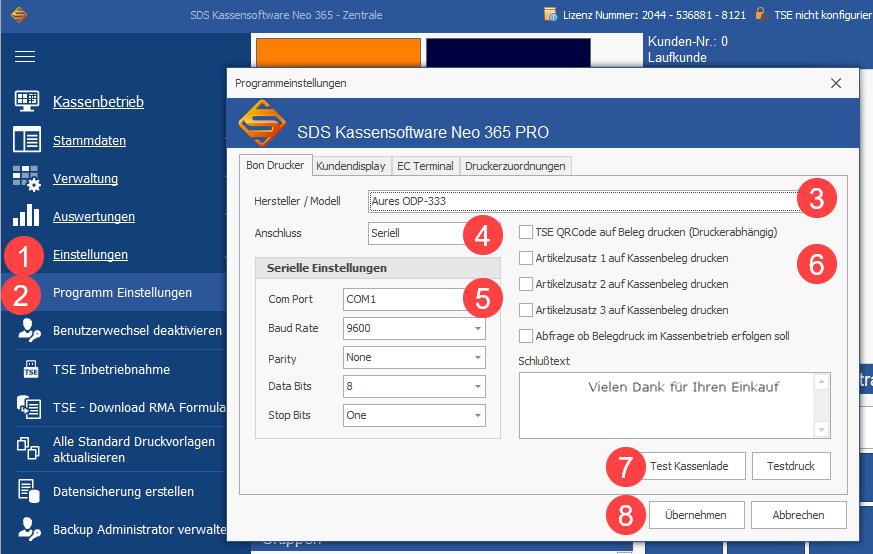Screen dimensions: 873x554
Task: Click the Kassenbetrieb cash register icon
Action: pyautogui.click(x=27, y=101)
